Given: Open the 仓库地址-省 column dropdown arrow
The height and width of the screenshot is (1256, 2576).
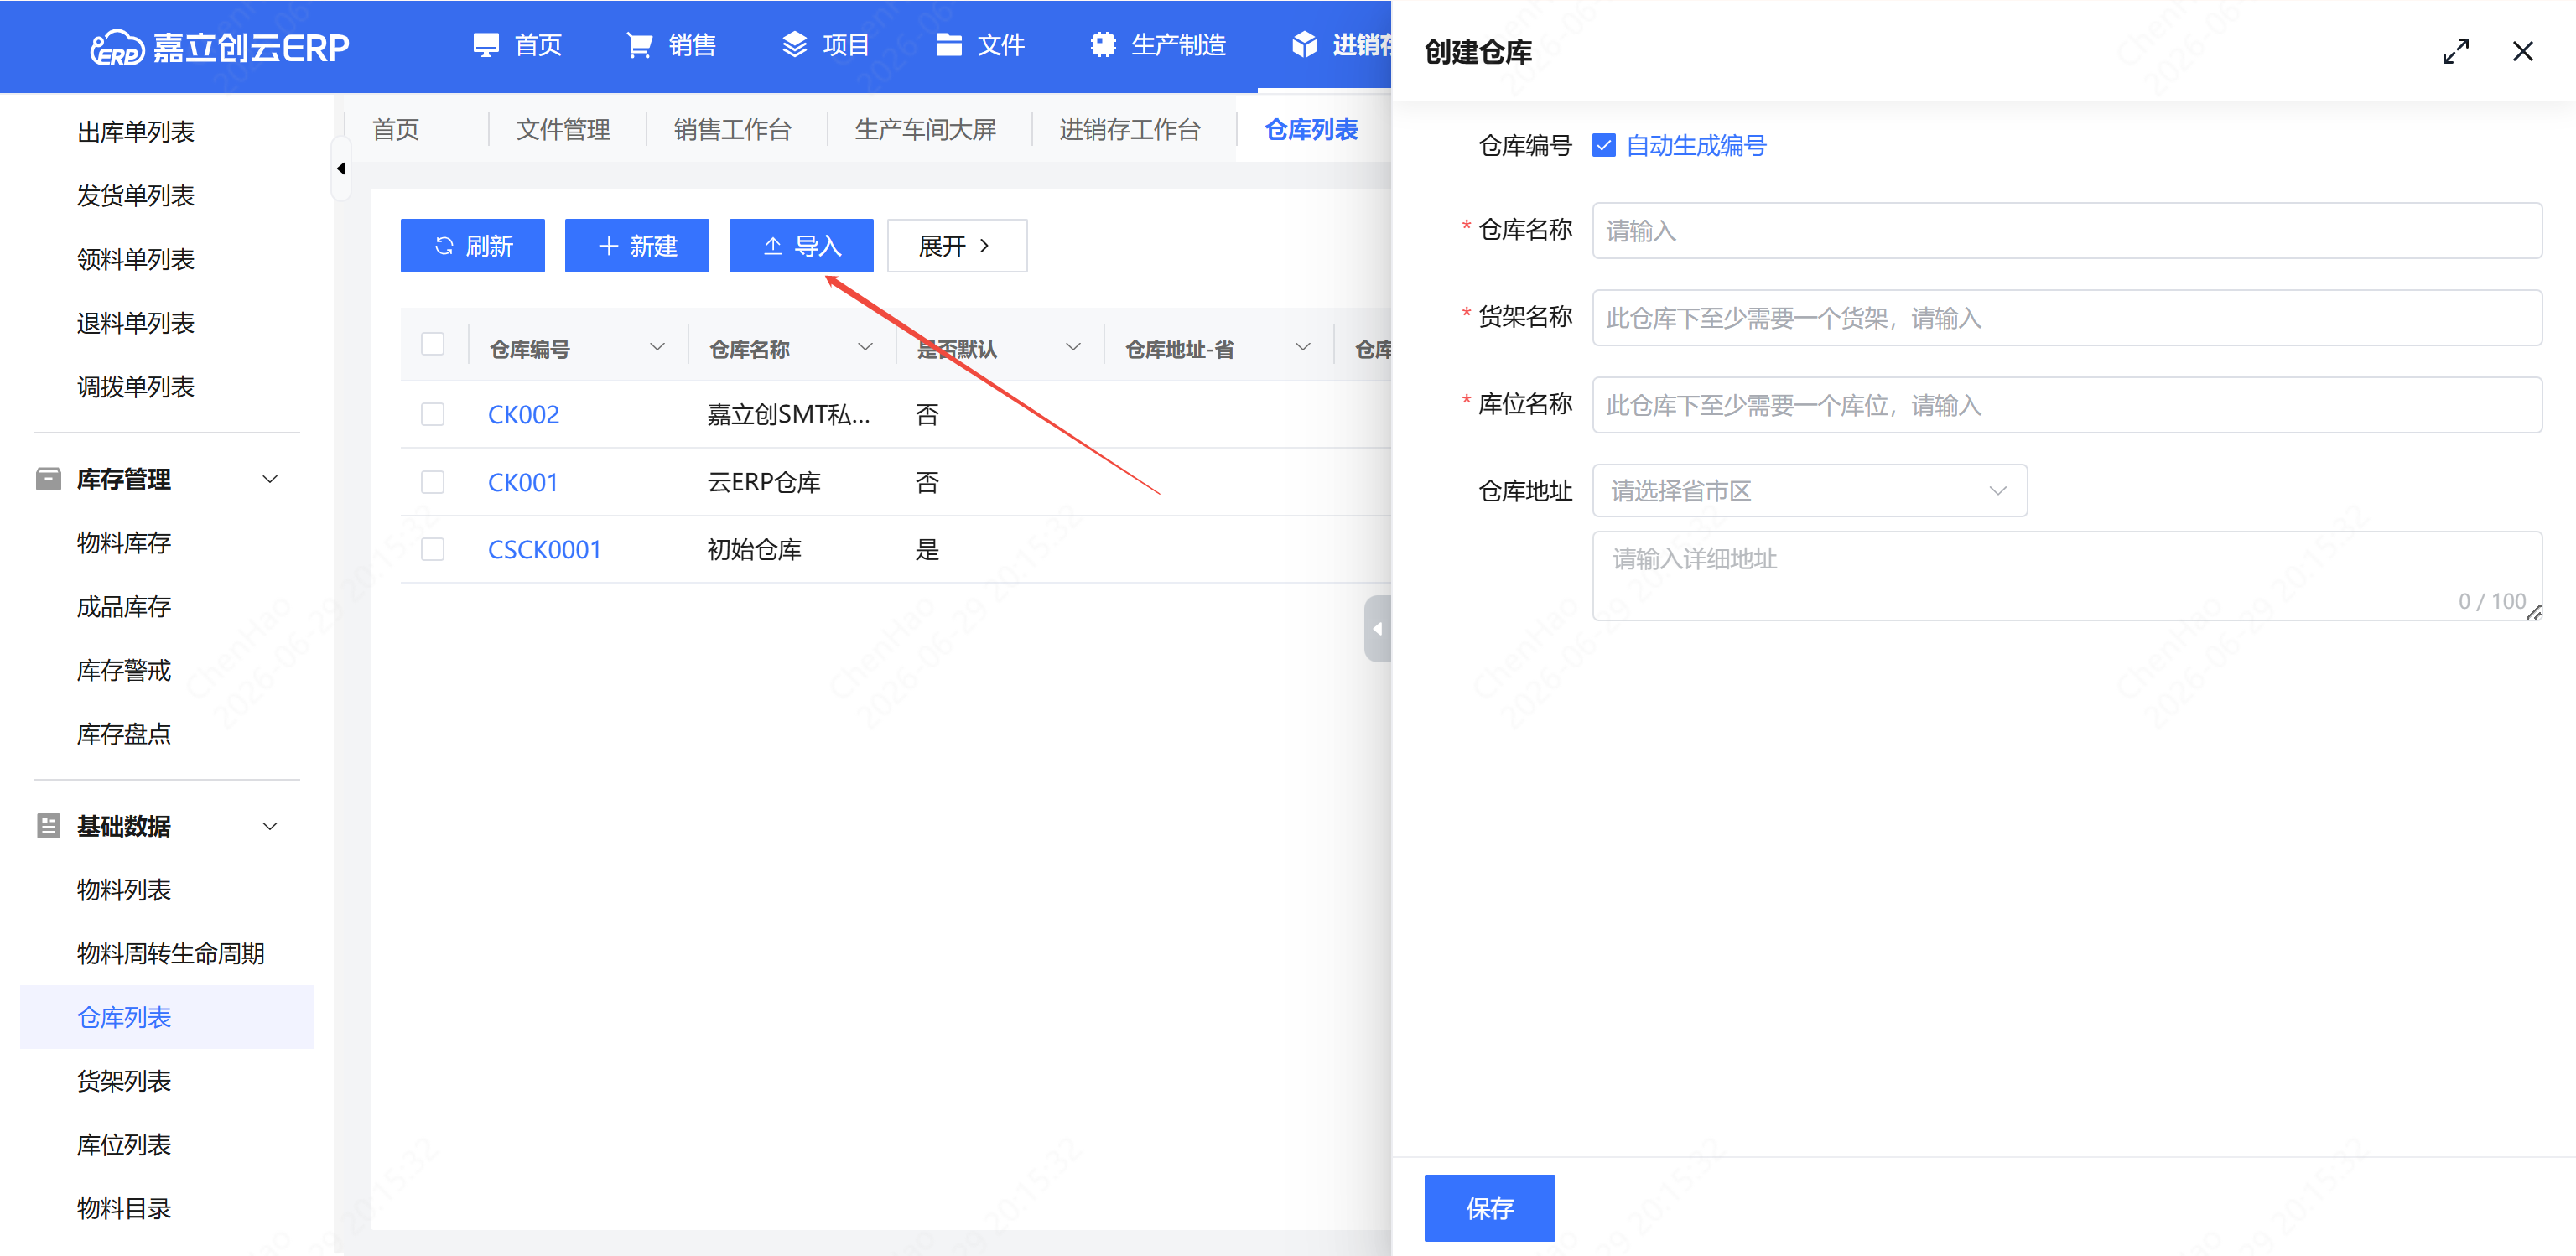Looking at the screenshot, I should point(1303,347).
